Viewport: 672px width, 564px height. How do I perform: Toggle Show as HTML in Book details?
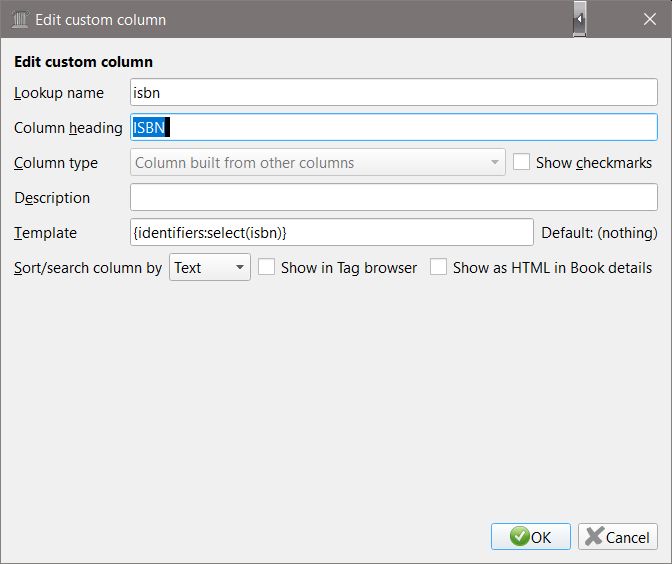click(x=439, y=268)
